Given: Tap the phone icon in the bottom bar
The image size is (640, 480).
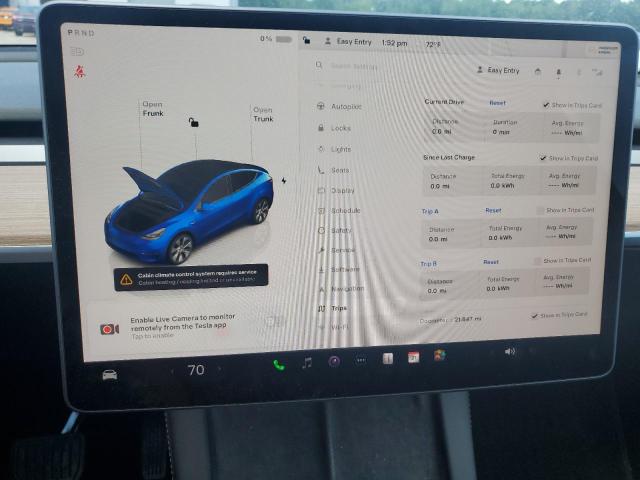Looking at the screenshot, I should pyautogui.click(x=279, y=364).
